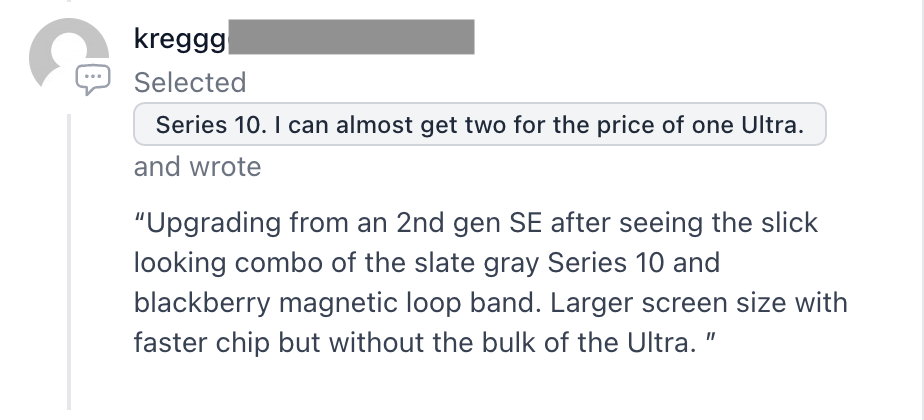Open the kreggg username profile
Image resolution: width=924 pixels, height=420 pixels.
click(180, 39)
